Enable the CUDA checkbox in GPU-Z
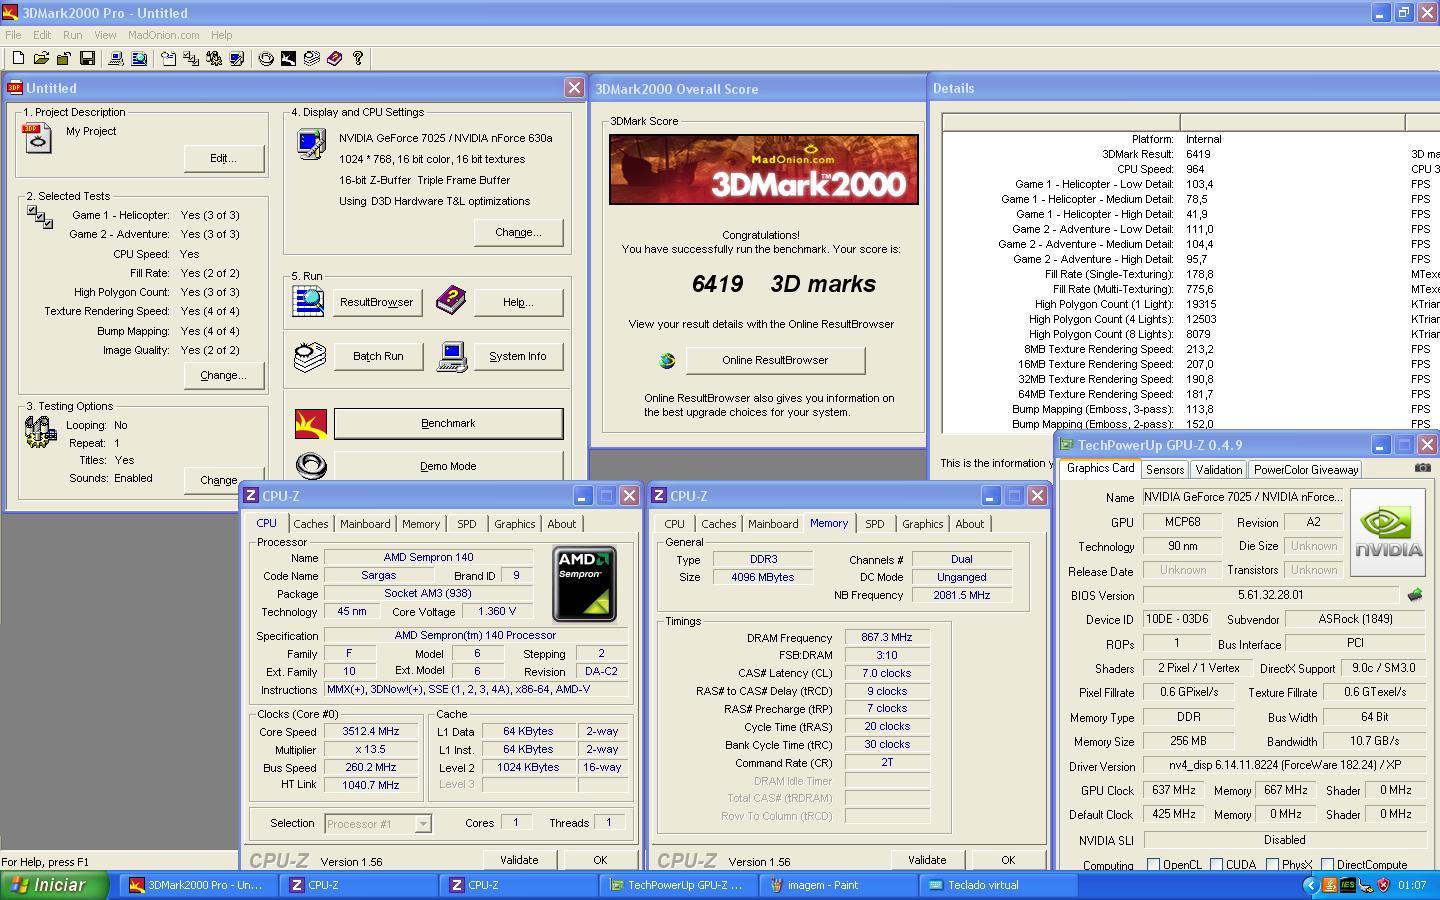 tap(1217, 865)
